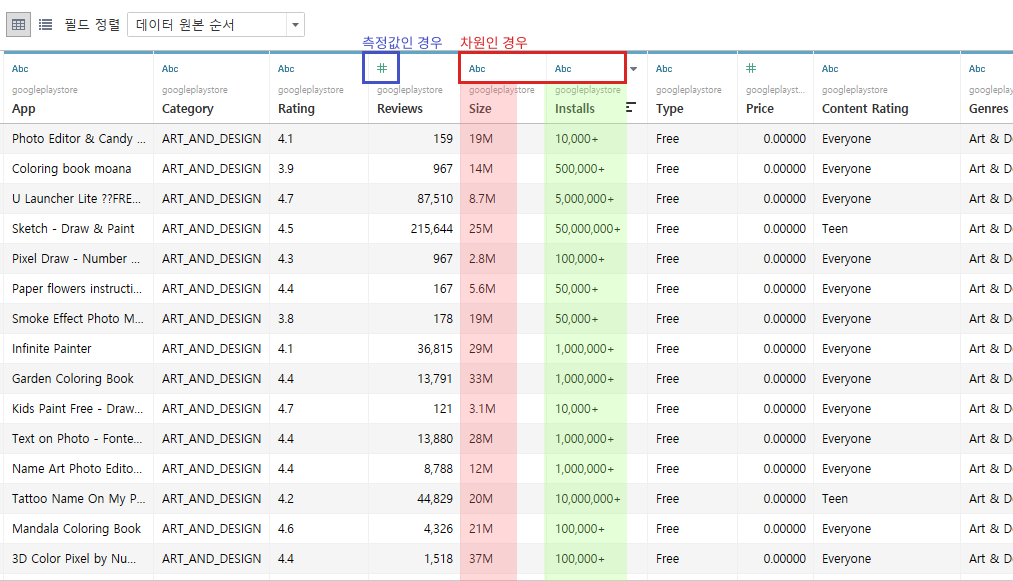Change data type icon of App field
This screenshot has height=581, width=1013.
(x=20, y=69)
